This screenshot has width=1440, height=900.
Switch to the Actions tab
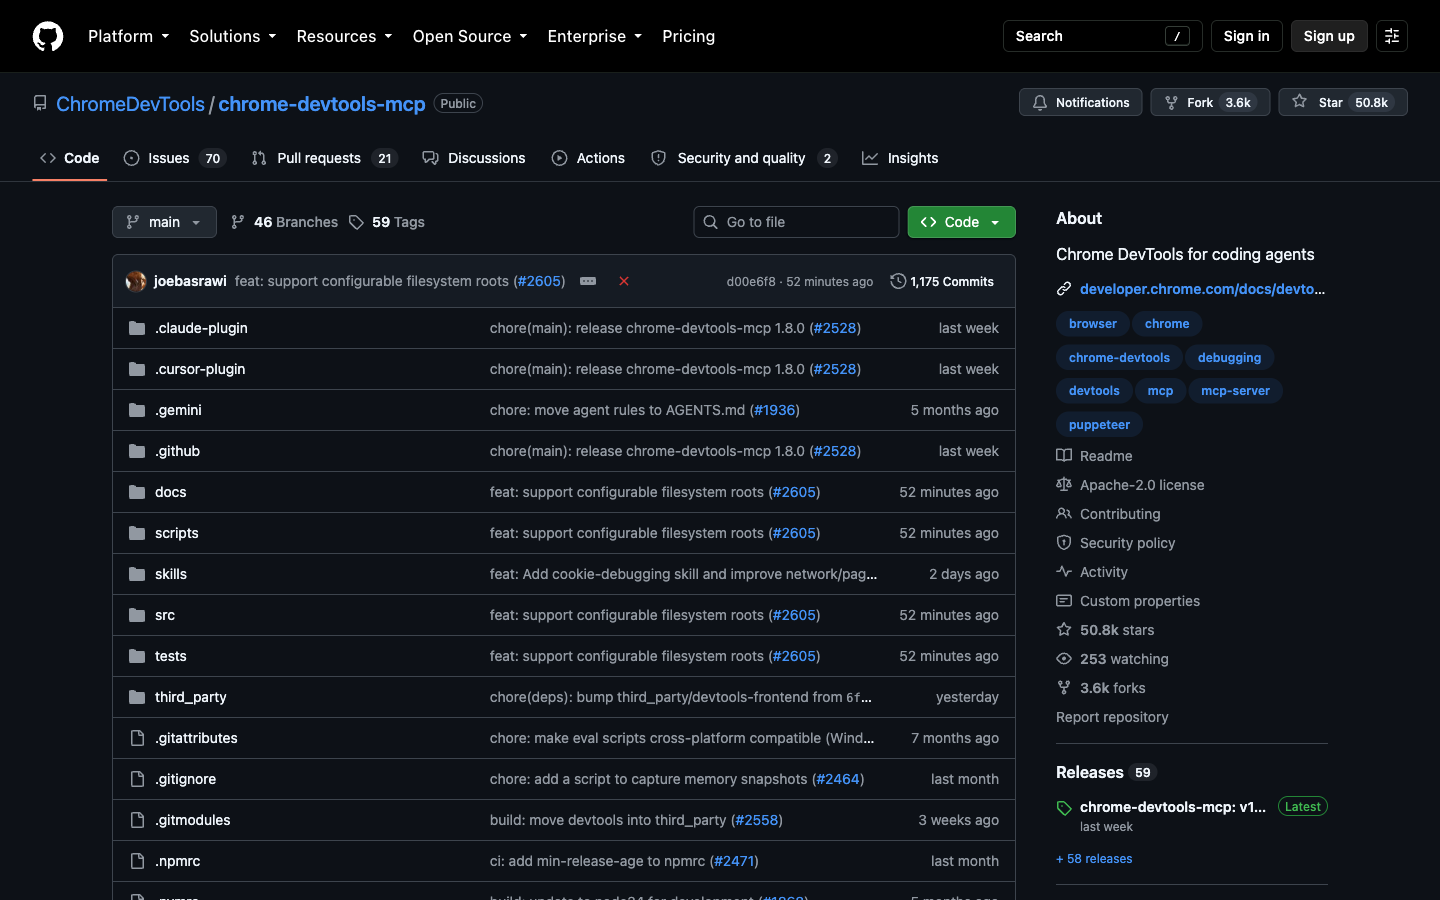[588, 158]
